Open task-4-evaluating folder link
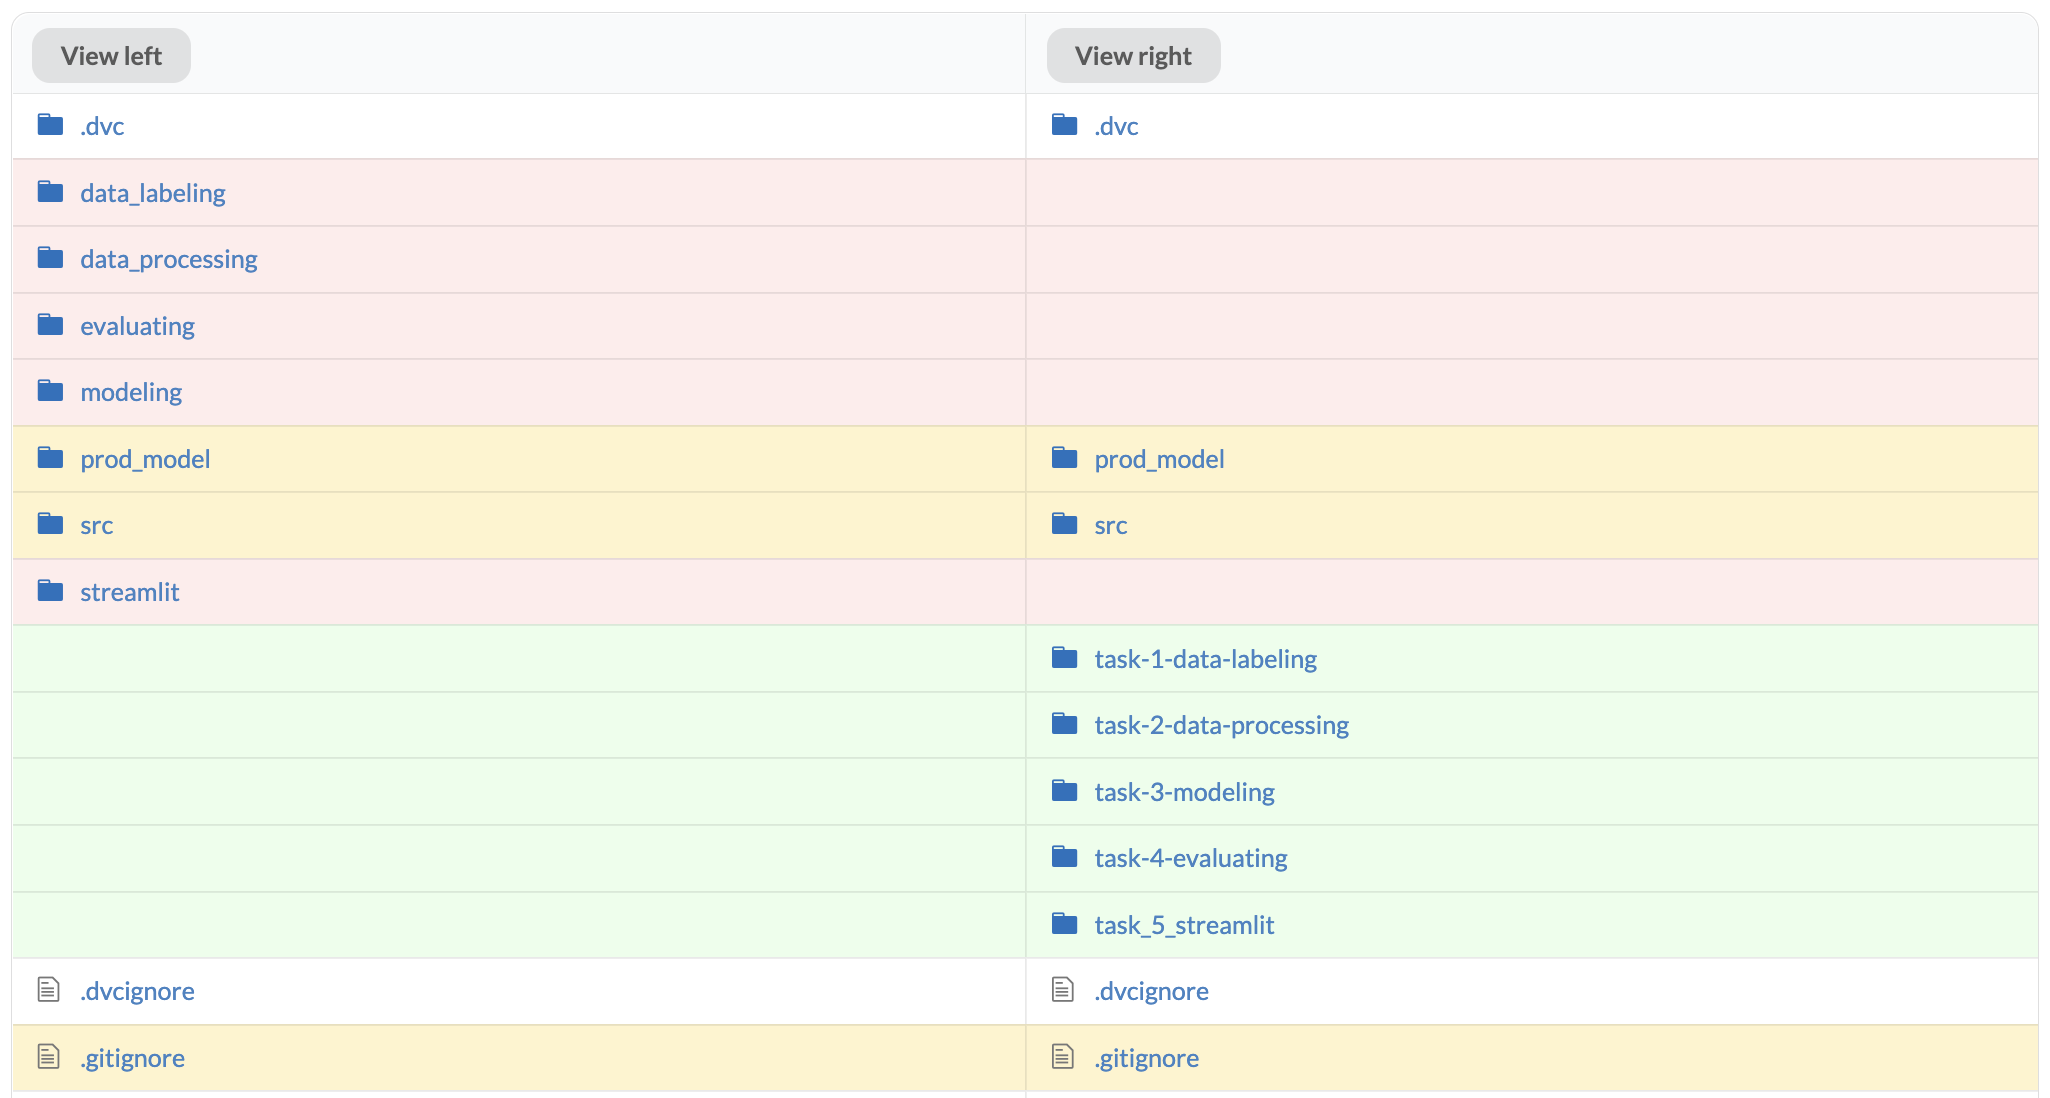The height and width of the screenshot is (1098, 2050). (x=1190, y=858)
